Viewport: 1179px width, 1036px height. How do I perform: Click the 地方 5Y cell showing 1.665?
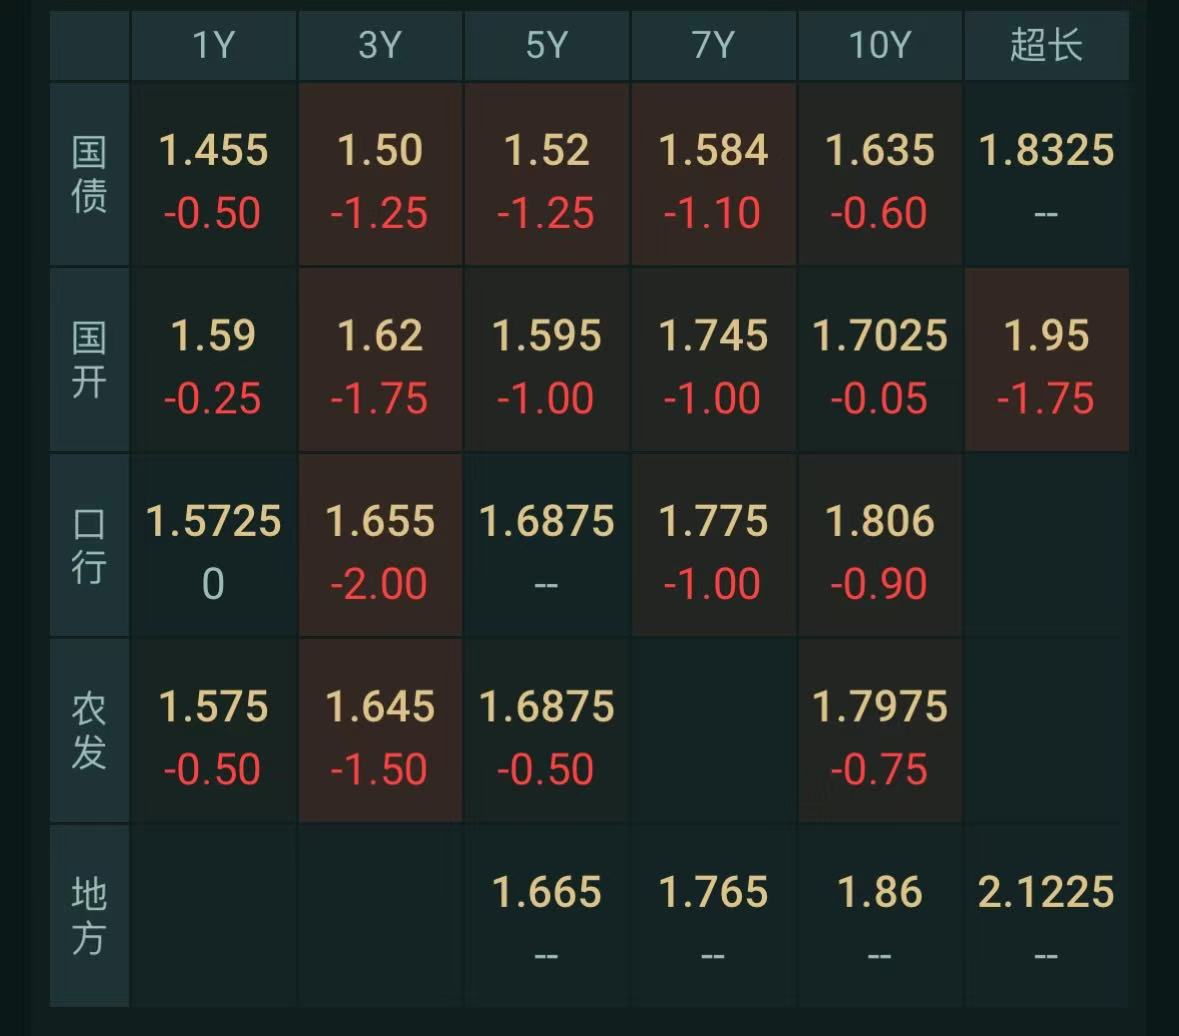547,916
